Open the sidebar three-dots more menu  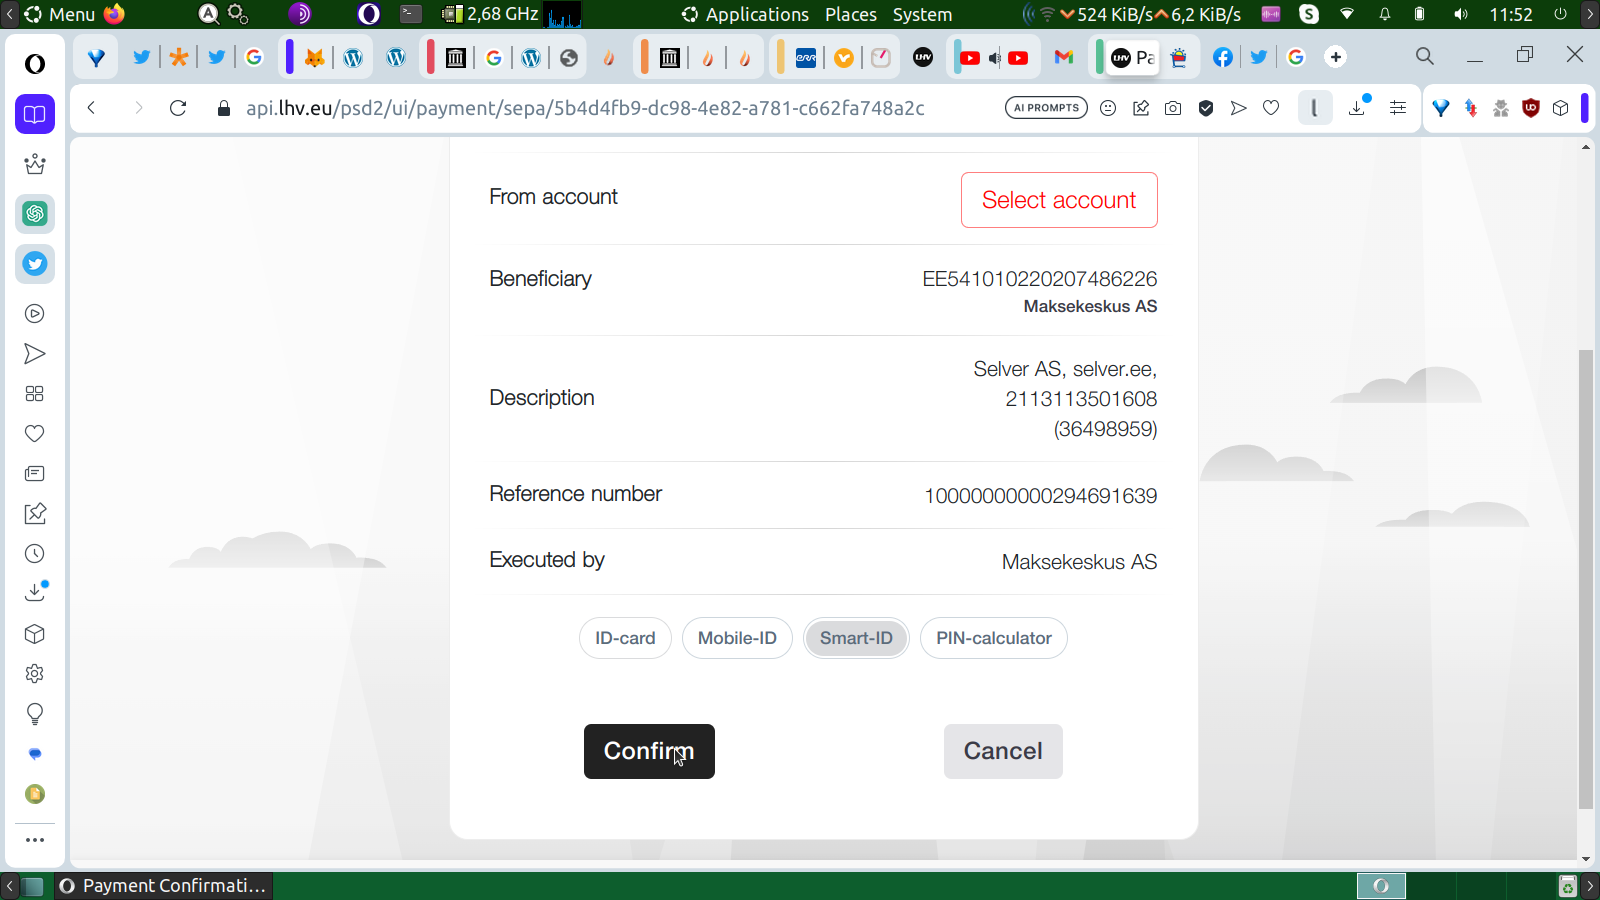35,840
